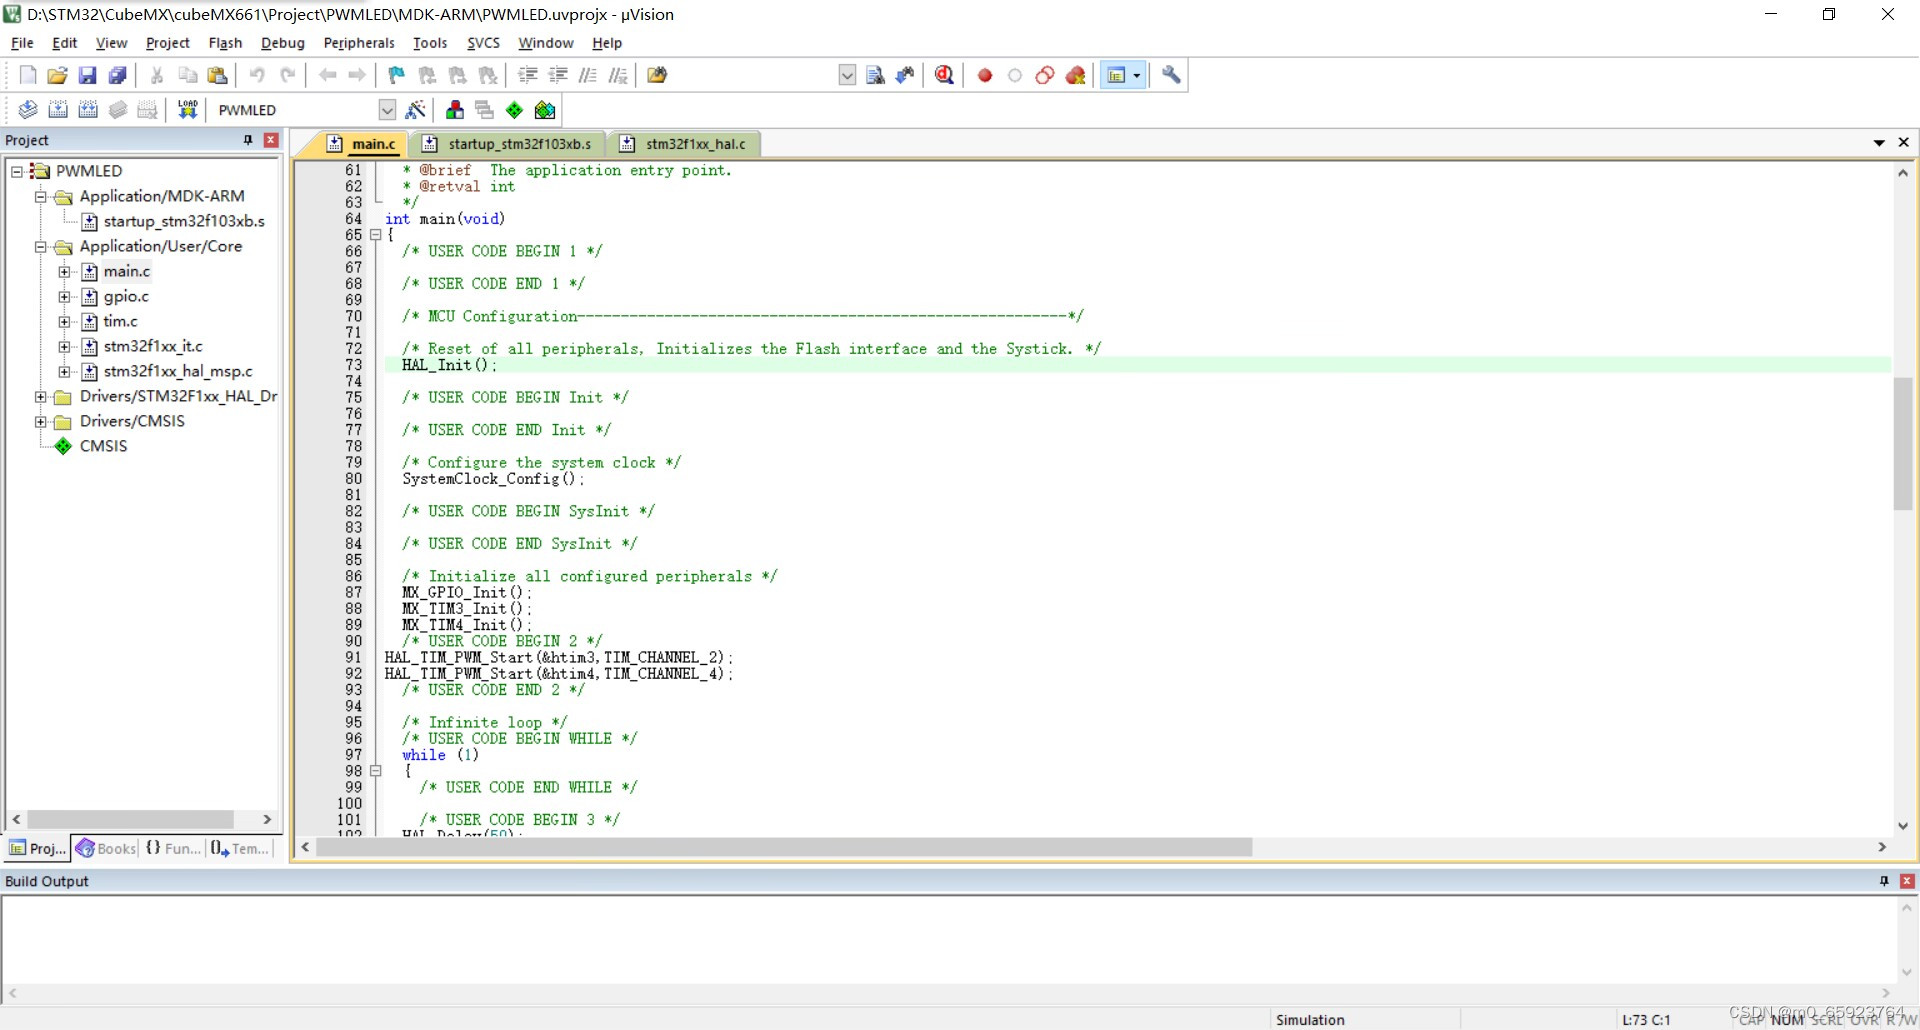Toggle enable/disable breakpoint hollow circle

pos(1015,75)
